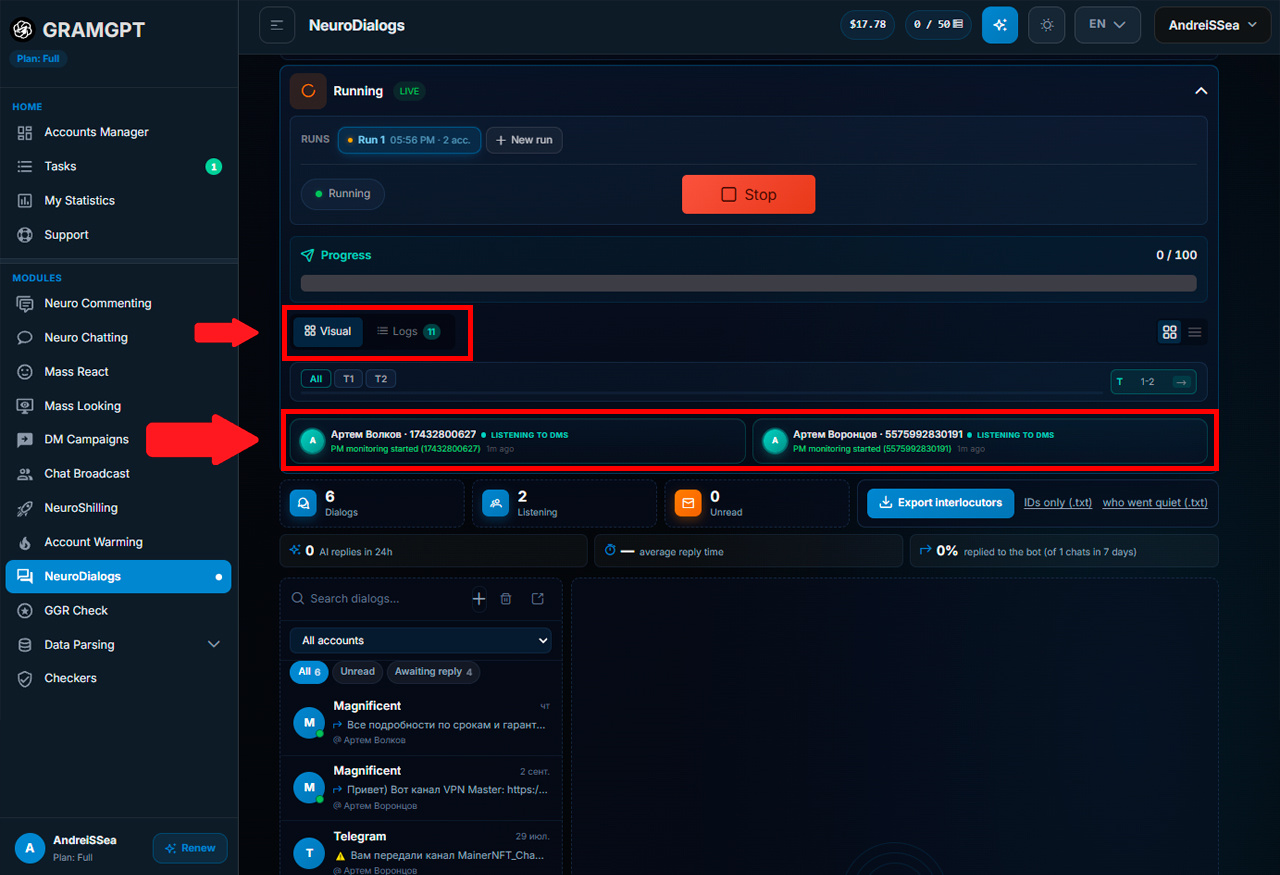Click the GGR Check star icon

click(x=25, y=610)
